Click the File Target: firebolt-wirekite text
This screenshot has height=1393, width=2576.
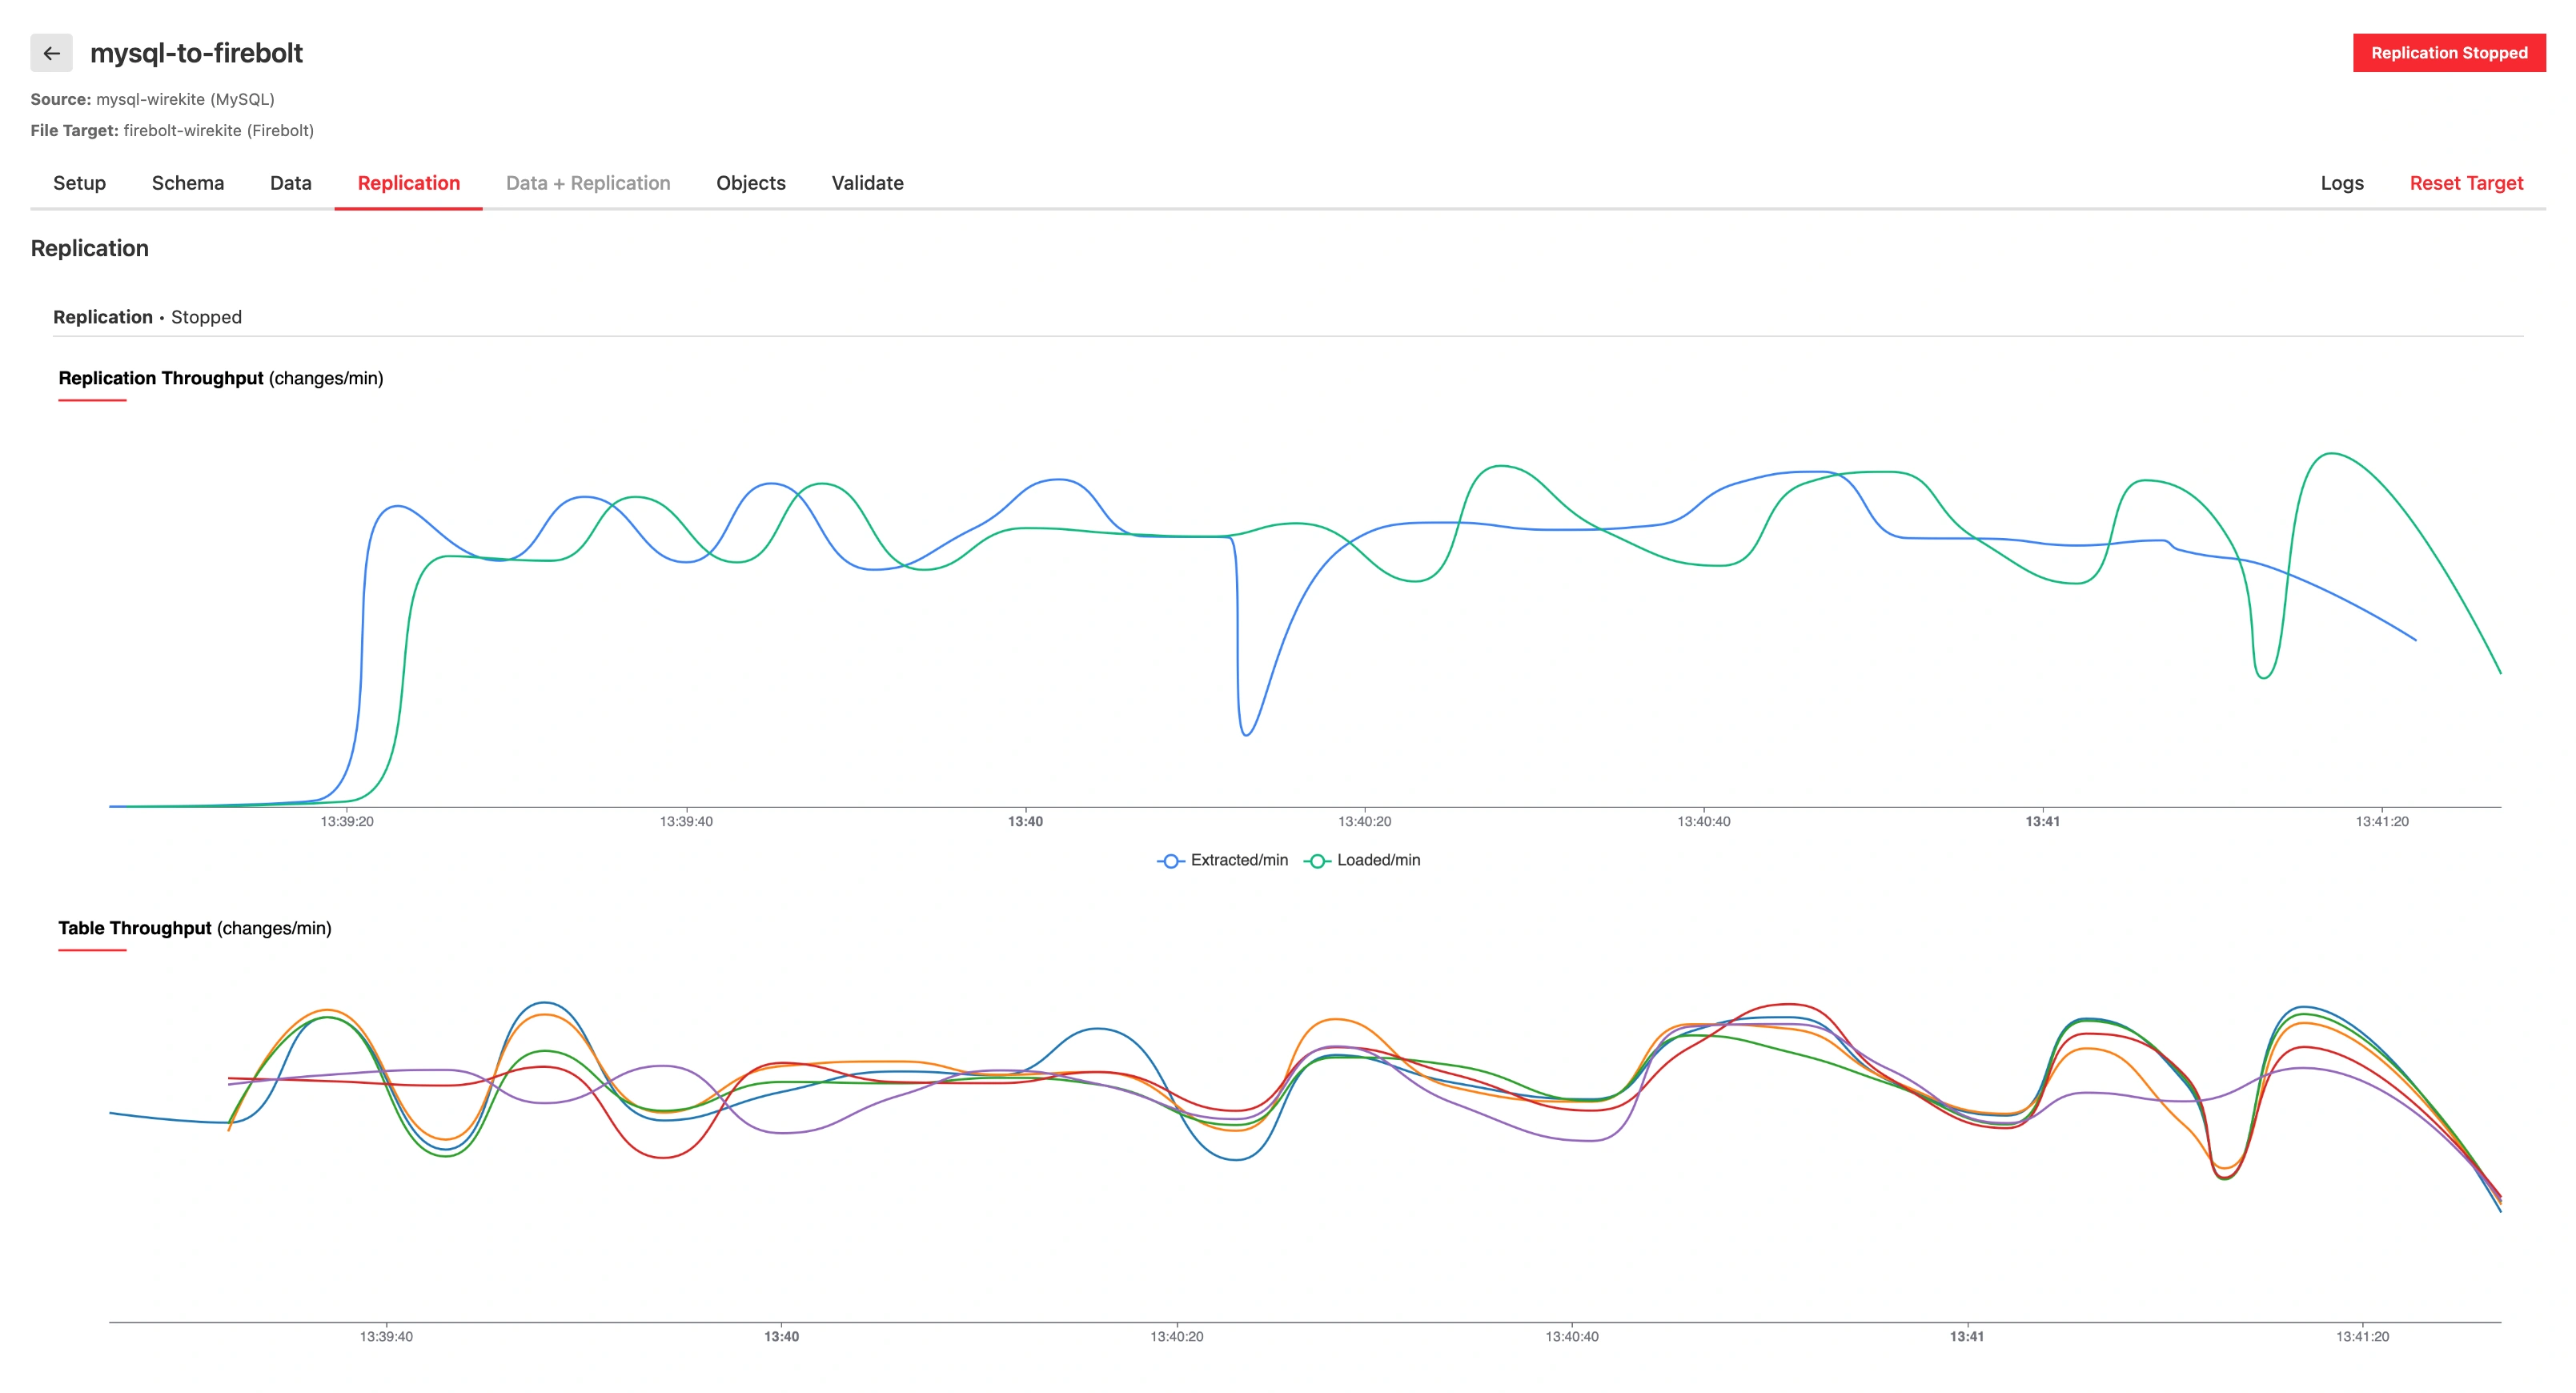pyautogui.click(x=172, y=130)
